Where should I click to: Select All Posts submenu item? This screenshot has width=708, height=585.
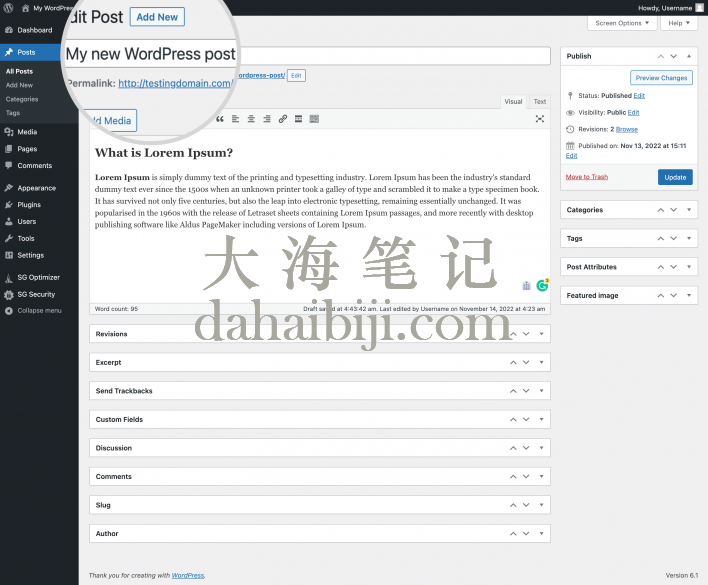tap(19, 71)
